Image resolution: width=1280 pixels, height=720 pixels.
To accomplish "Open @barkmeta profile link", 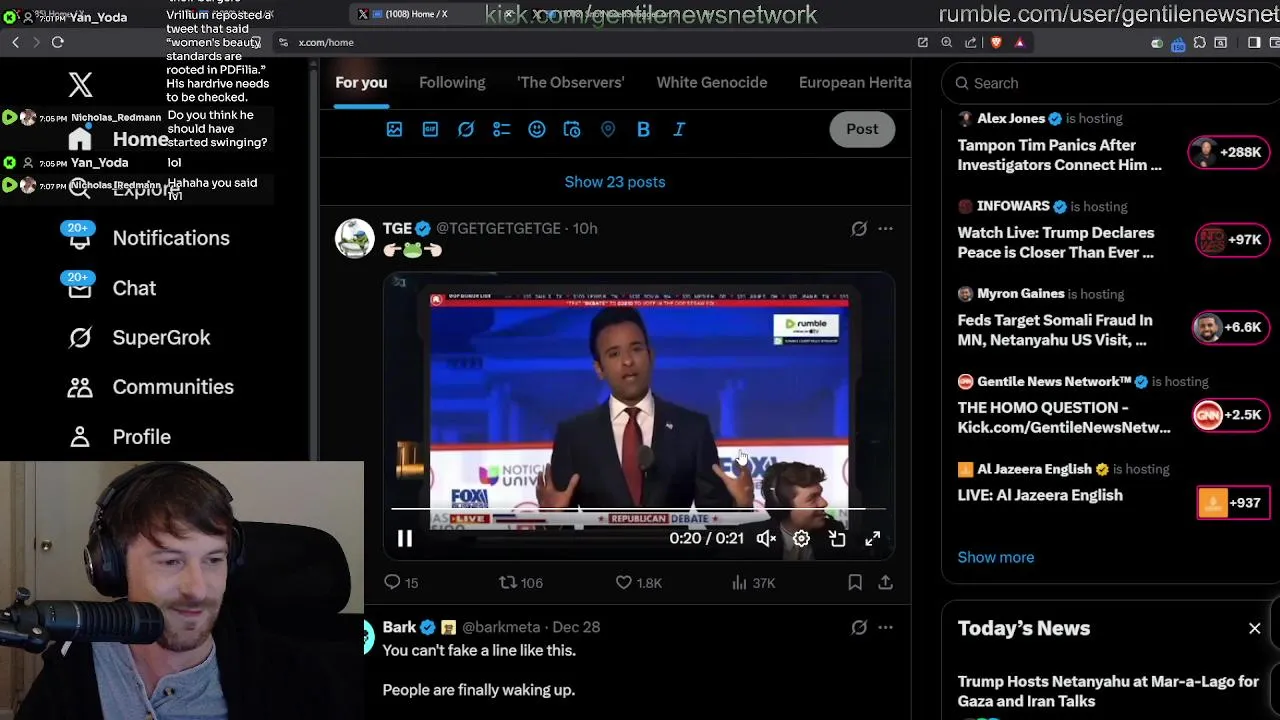I will point(501,627).
